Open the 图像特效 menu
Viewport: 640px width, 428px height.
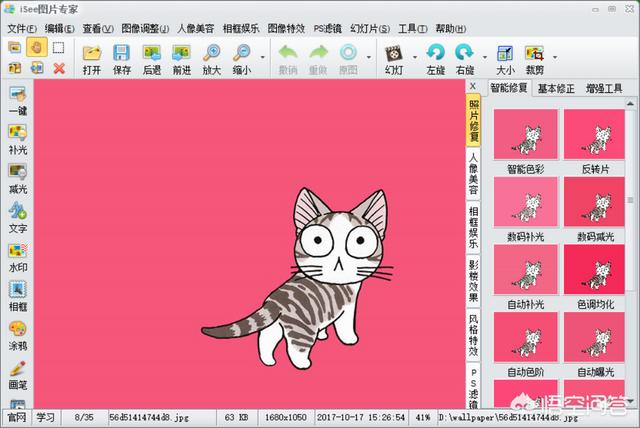click(x=286, y=29)
